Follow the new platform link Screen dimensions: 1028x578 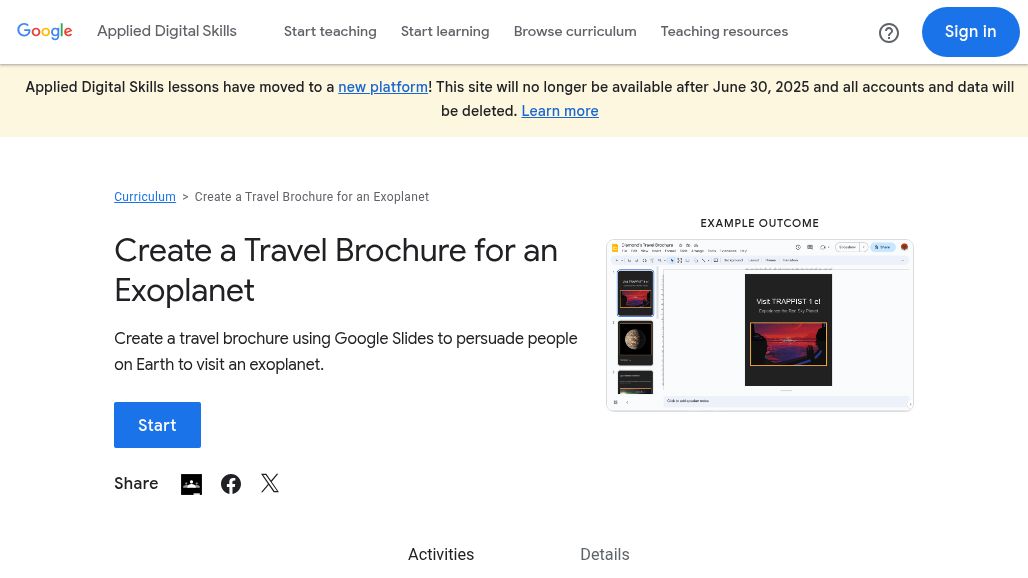(383, 87)
